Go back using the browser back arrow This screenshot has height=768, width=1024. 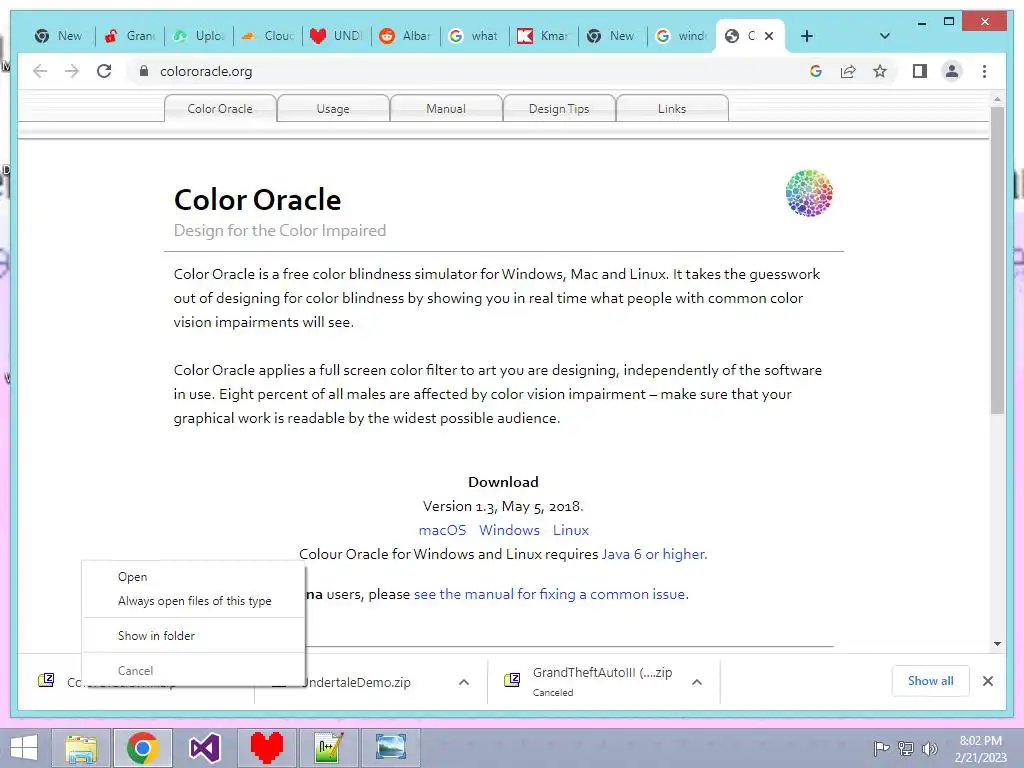click(40, 71)
